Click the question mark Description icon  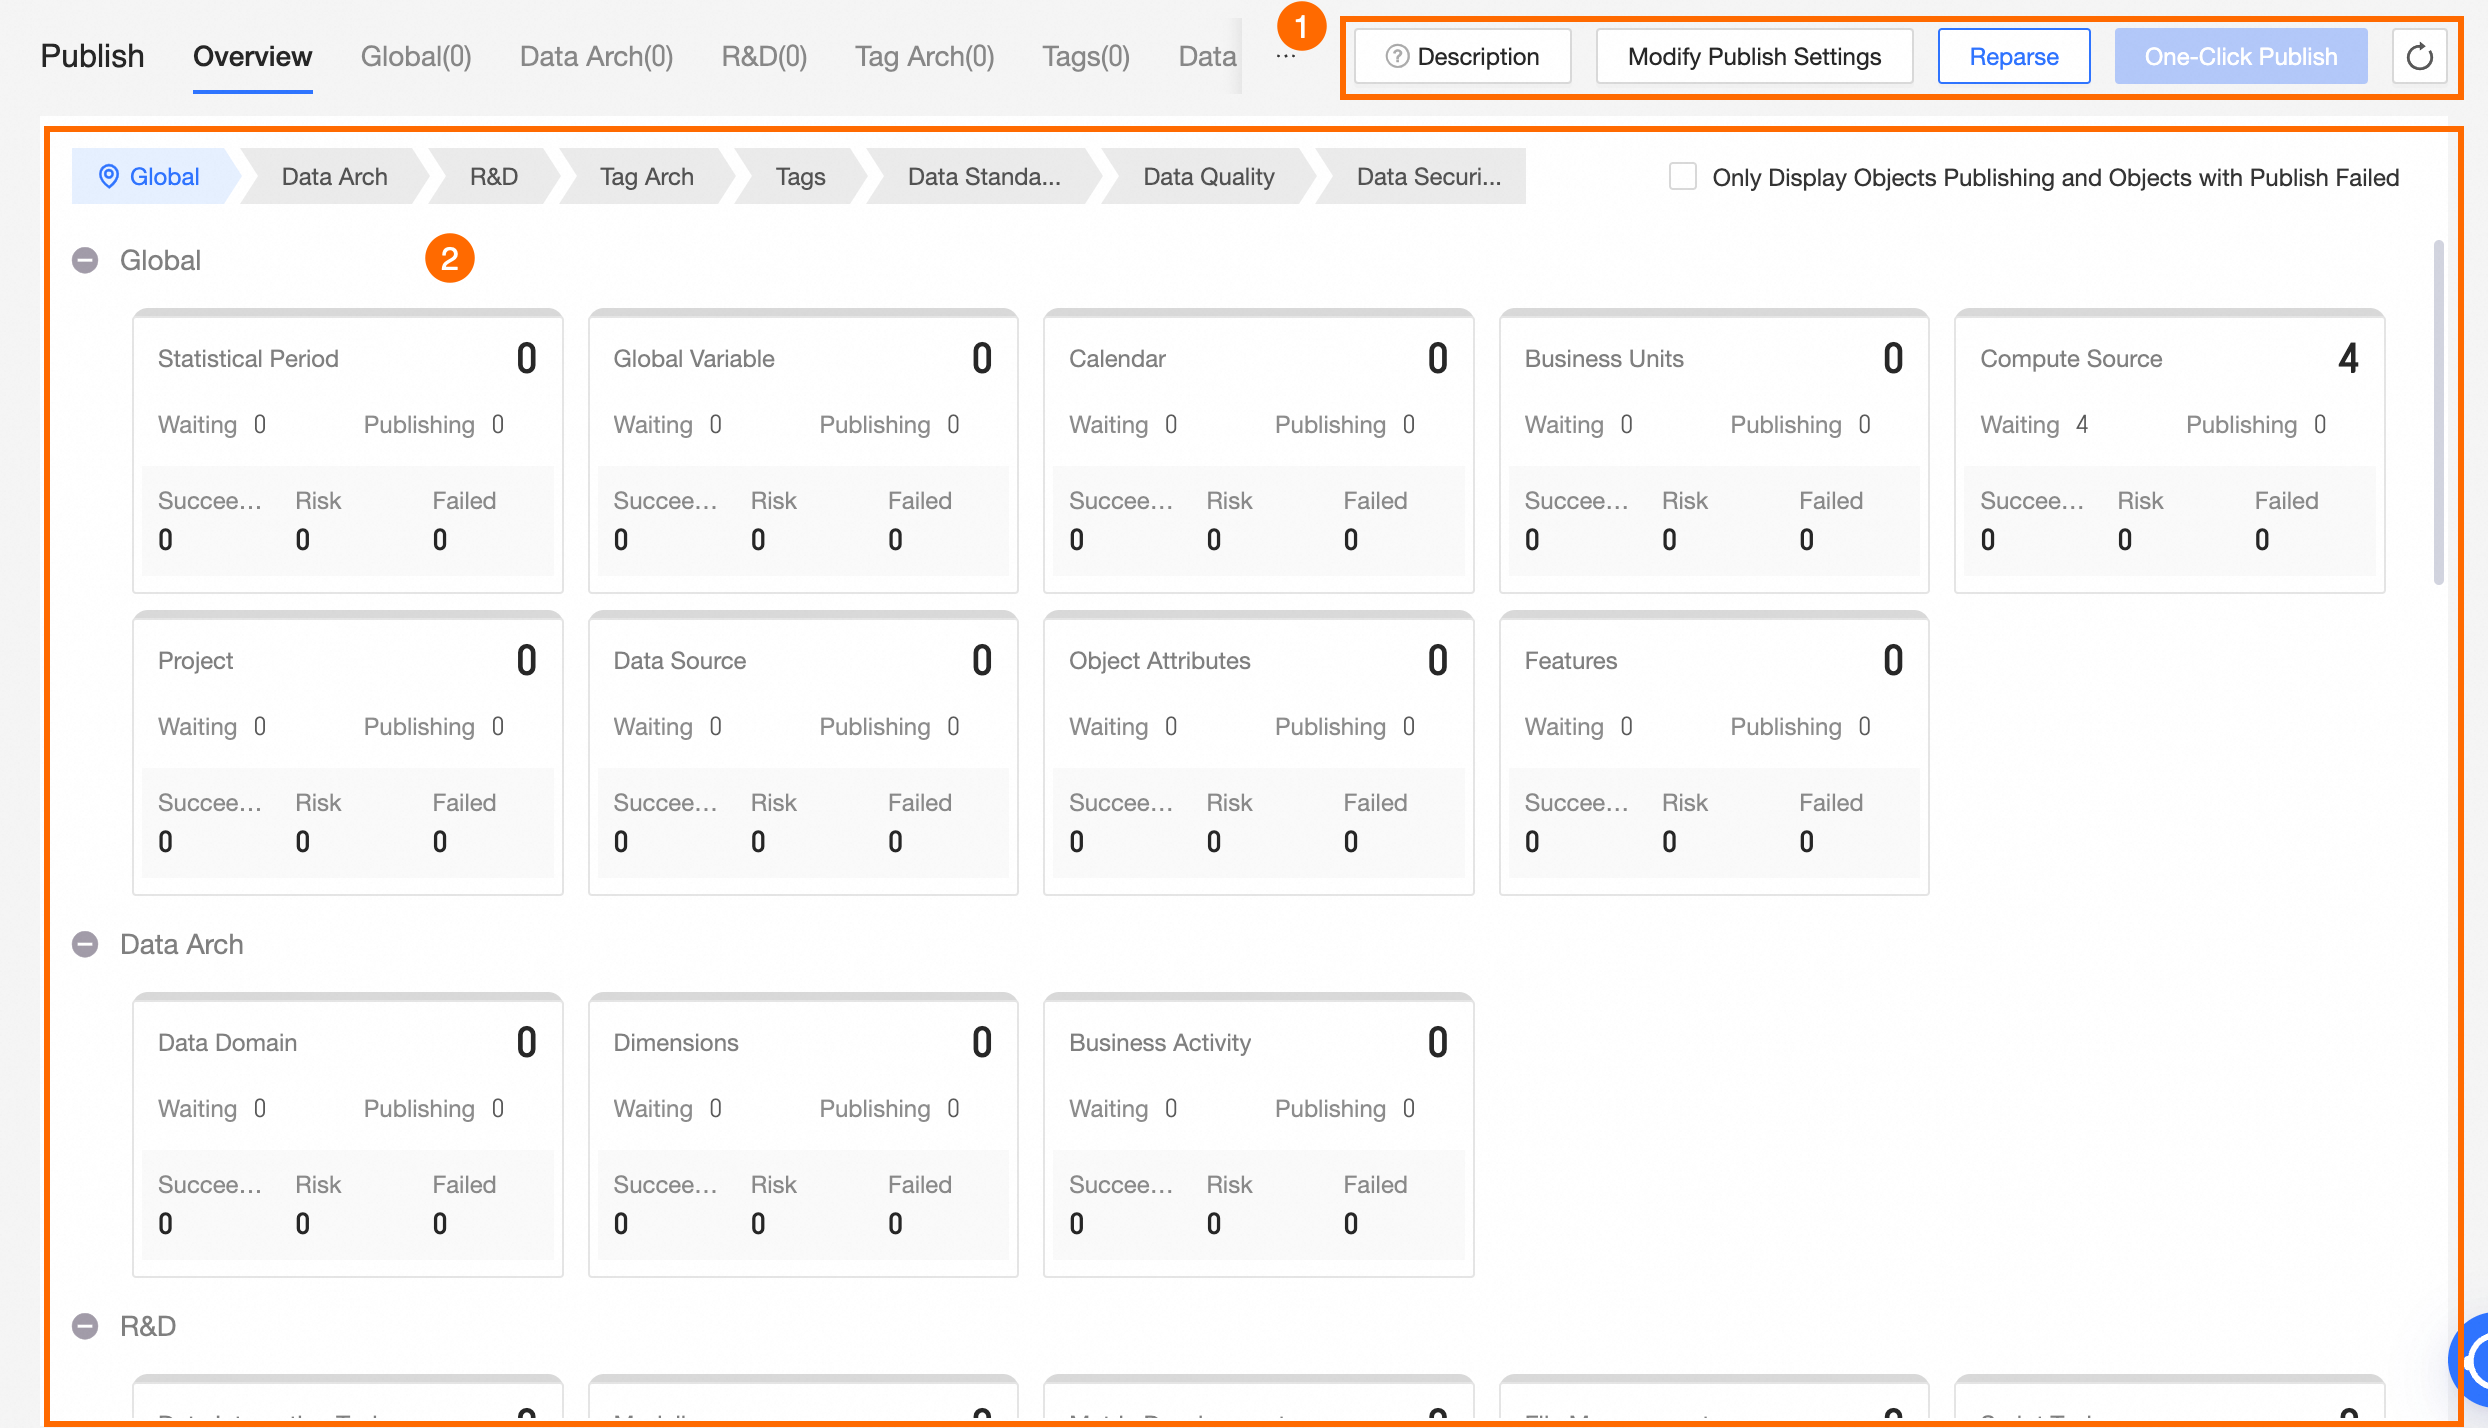click(x=1397, y=57)
